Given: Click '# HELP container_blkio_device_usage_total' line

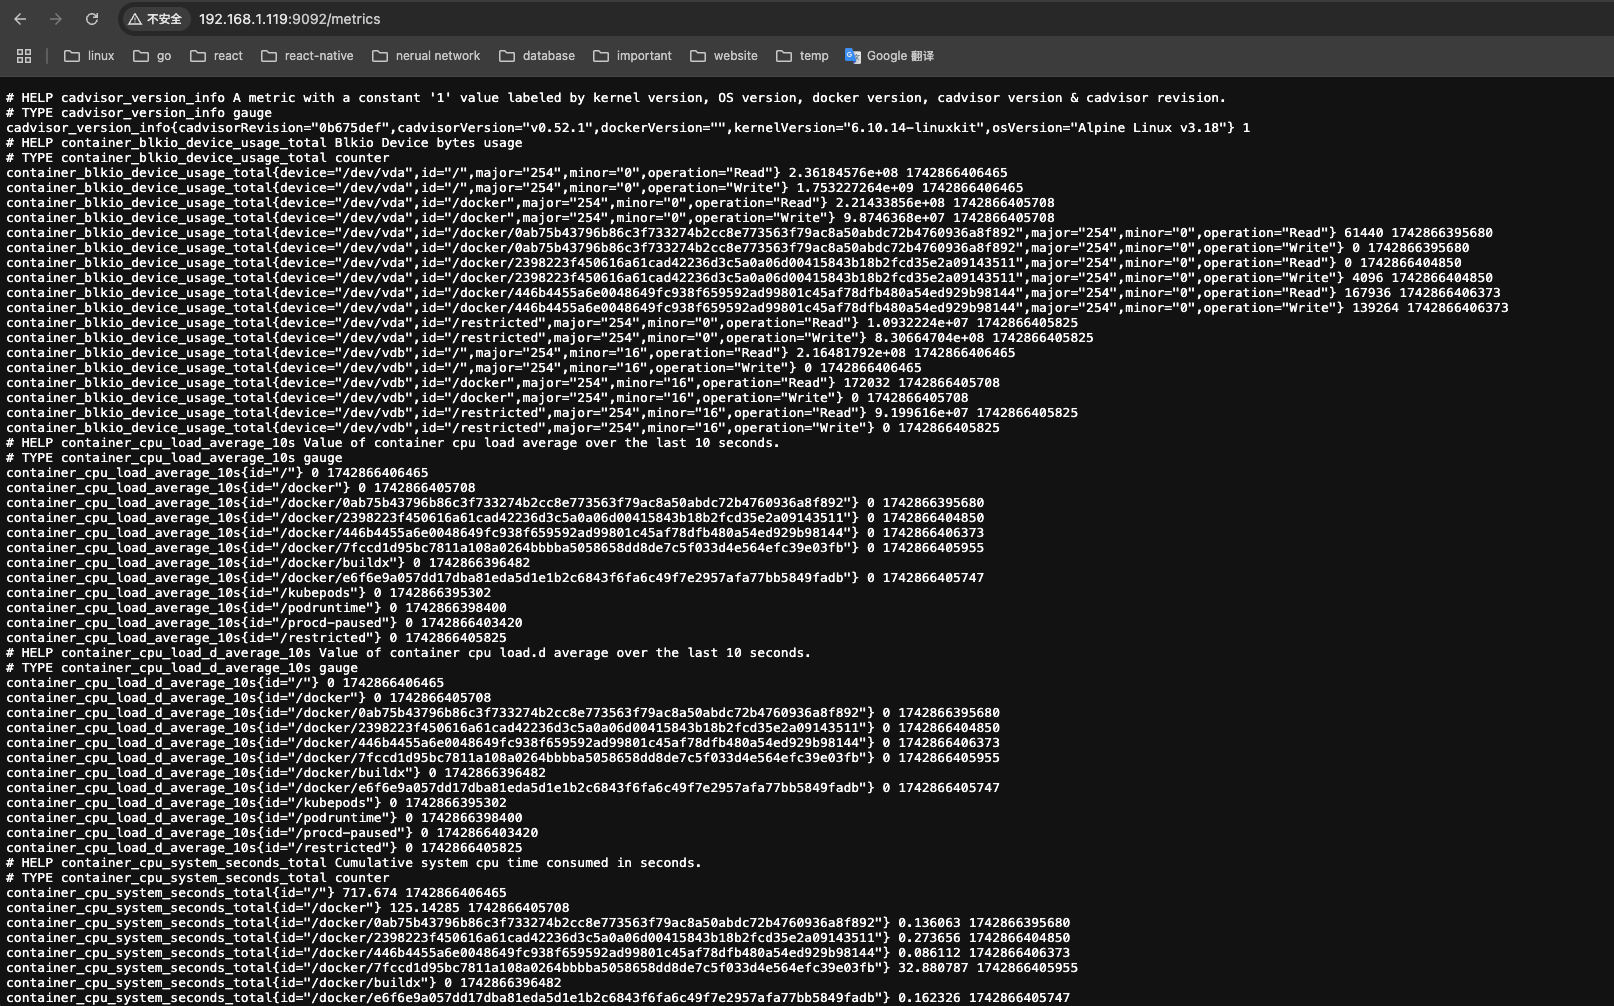Looking at the screenshot, I should [264, 143].
